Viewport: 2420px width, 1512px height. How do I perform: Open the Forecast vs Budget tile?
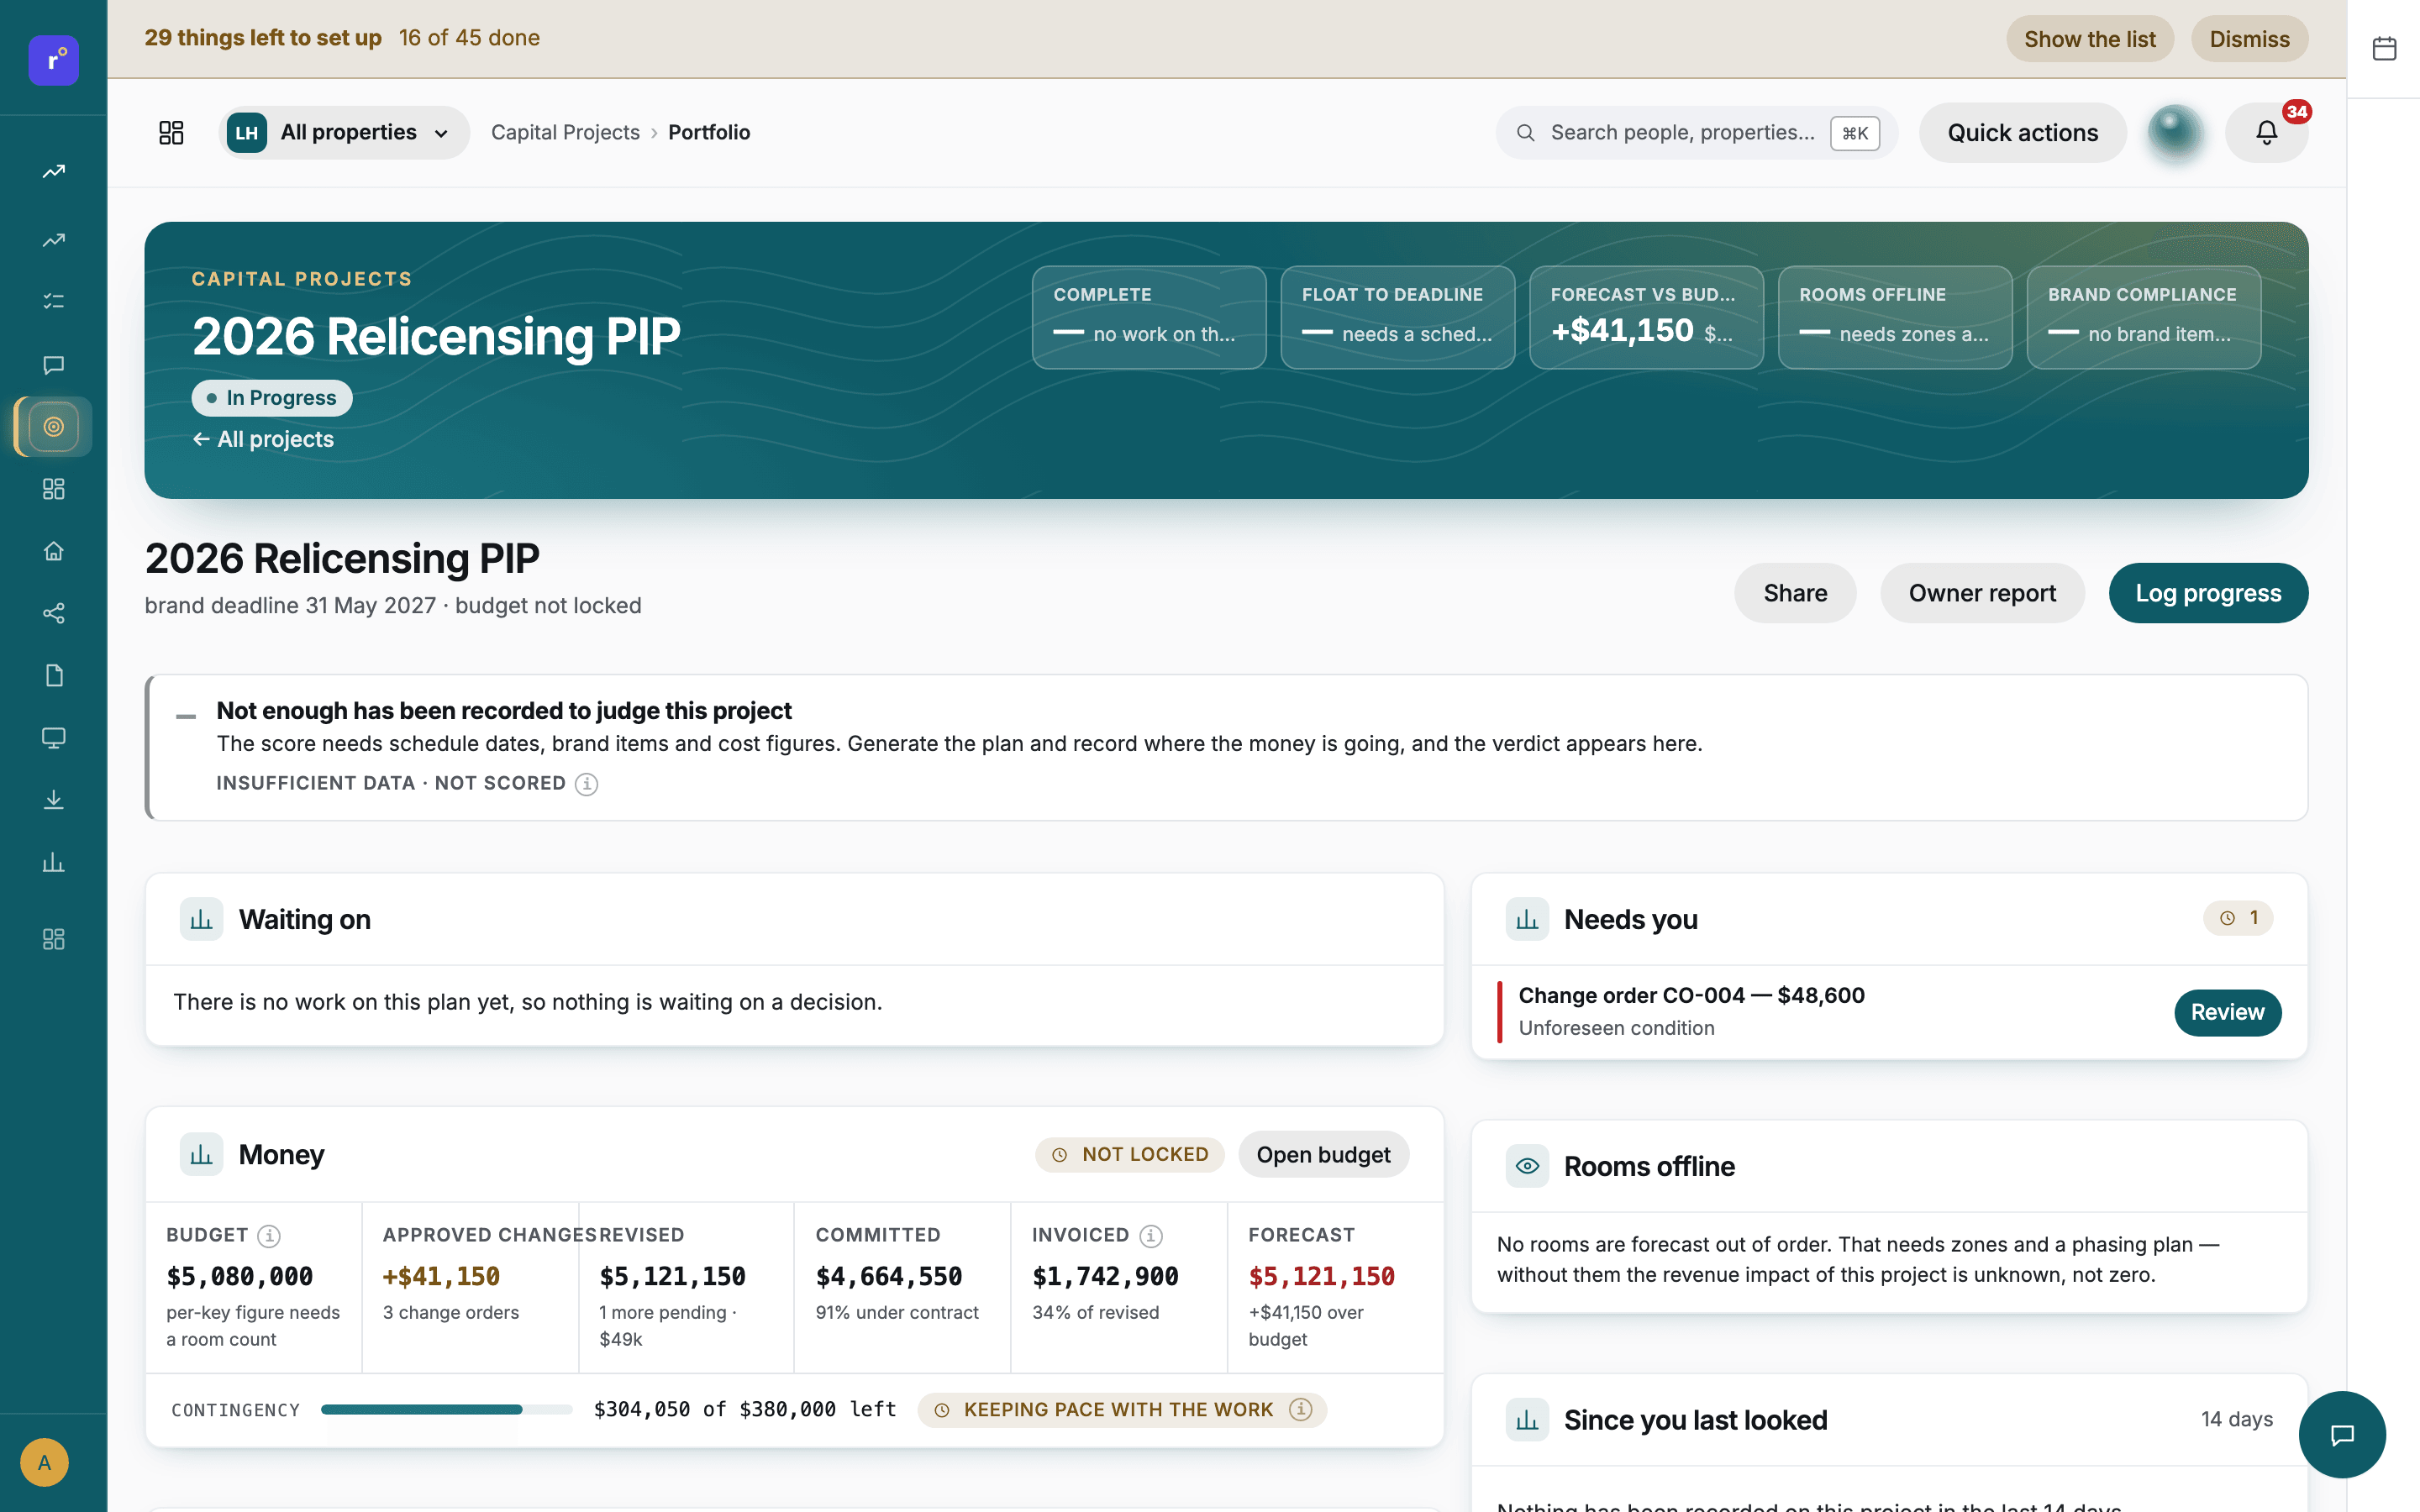coord(1646,317)
